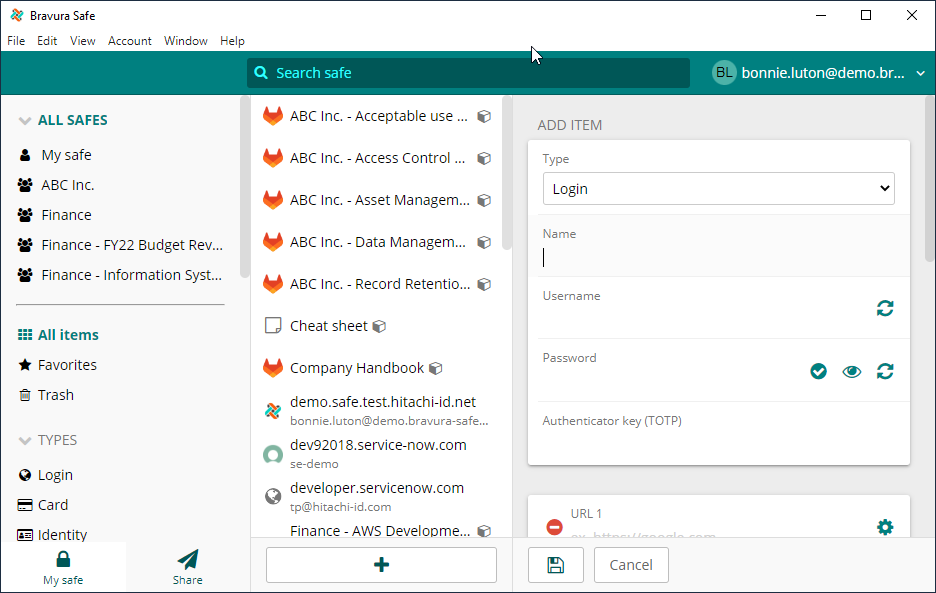Open the Account menu
Viewport: 936px width, 593px height.
tap(129, 41)
